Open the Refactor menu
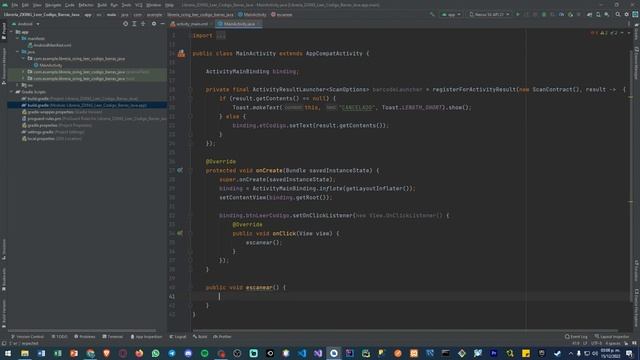This screenshot has width=640, height=360. pos(86,5)
